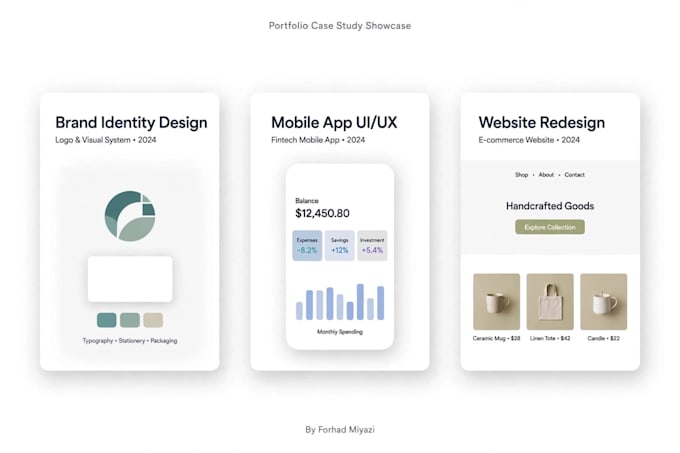Open the About nav link
Screen dimensions: 680x453
click(x=546, y=175)
